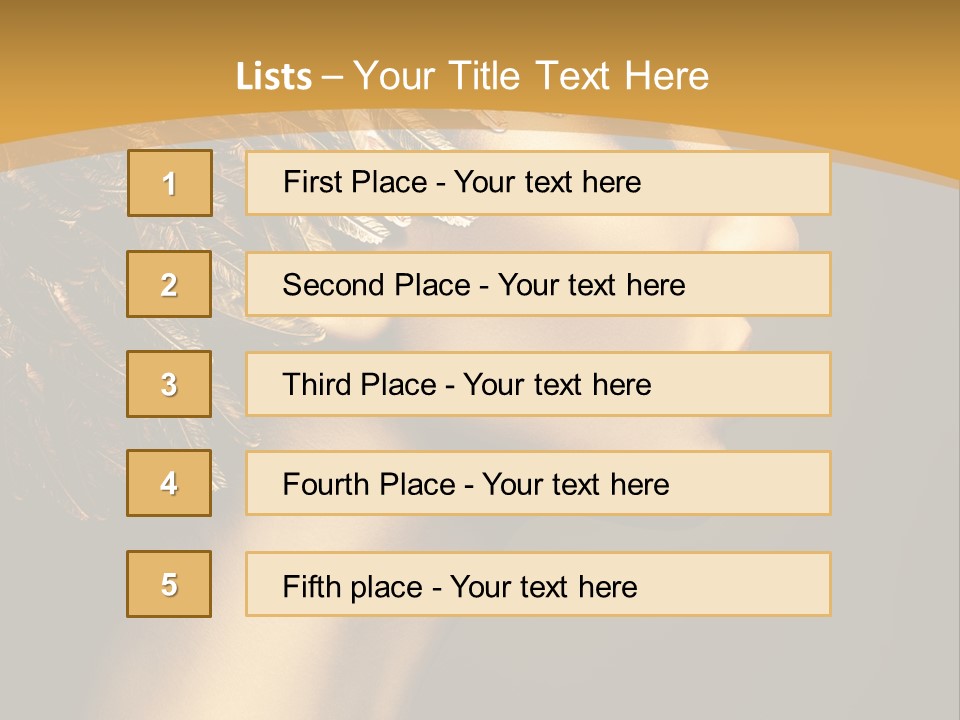
Task: Click the word "First" in the list
Action: (312, 182)
